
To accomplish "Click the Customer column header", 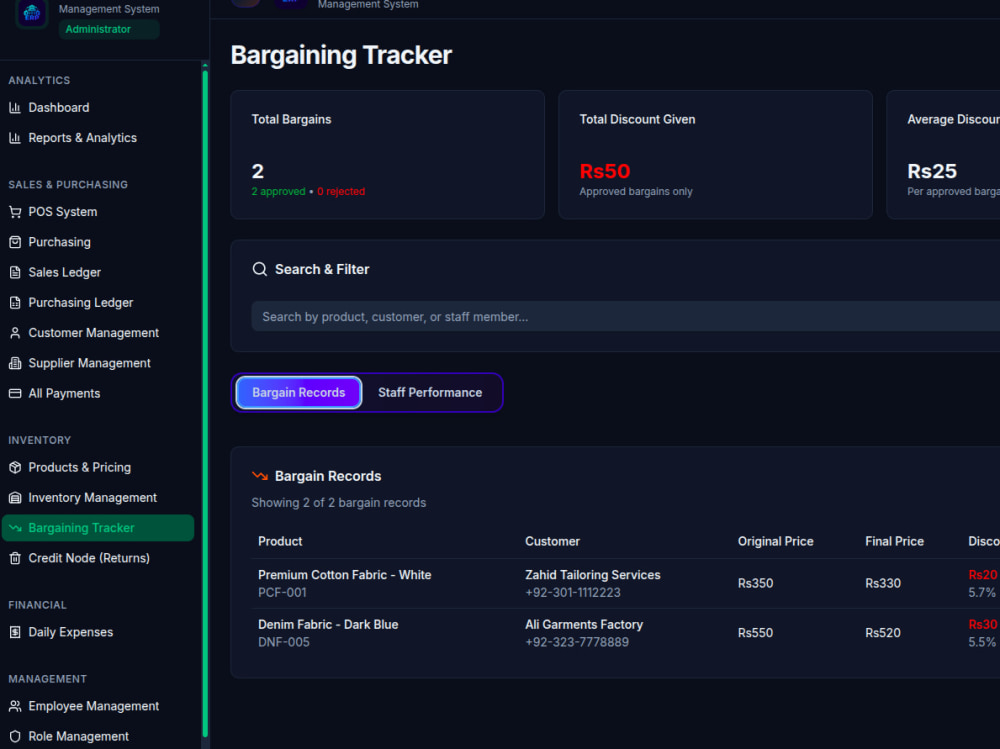I will [552, 541].
